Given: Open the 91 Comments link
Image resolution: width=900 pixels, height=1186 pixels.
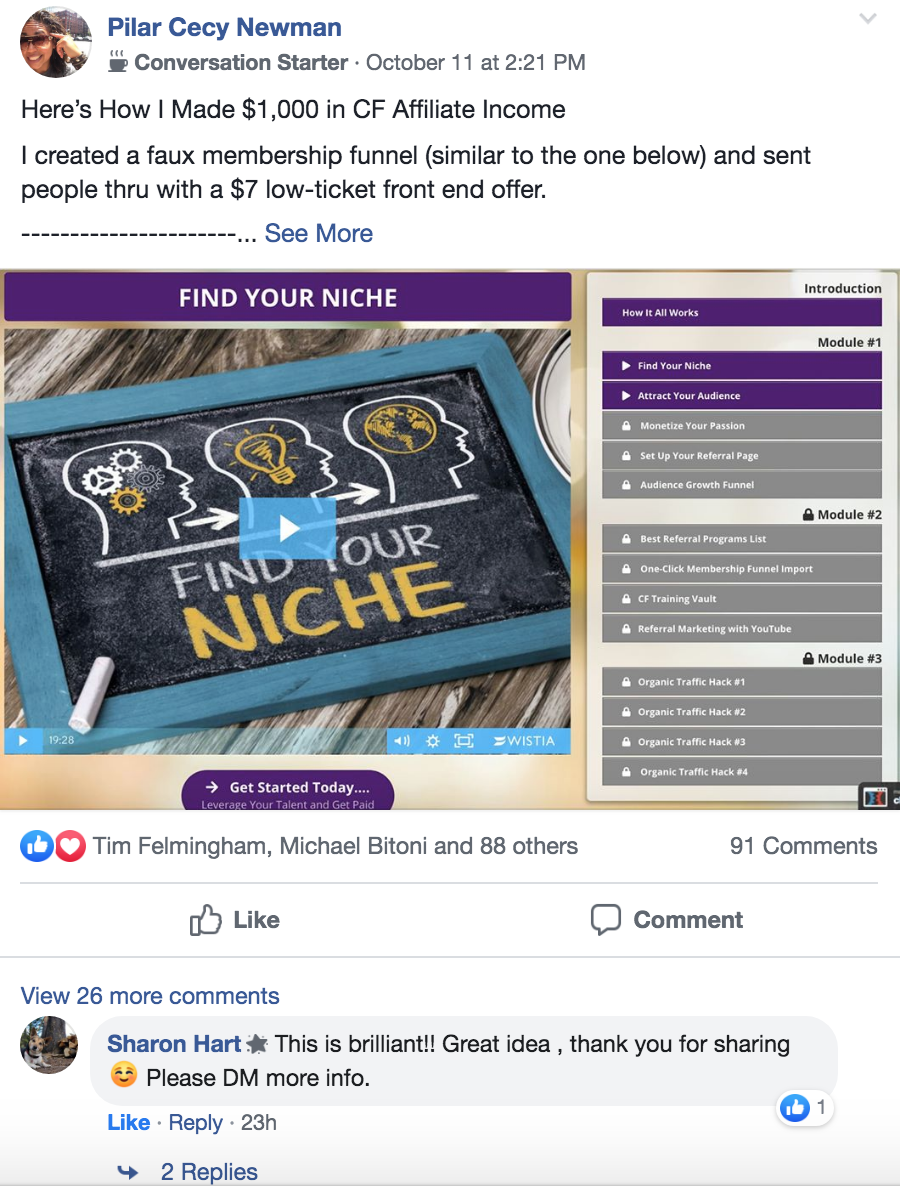Looking at the screenshot, I should [x=803, y=846].
